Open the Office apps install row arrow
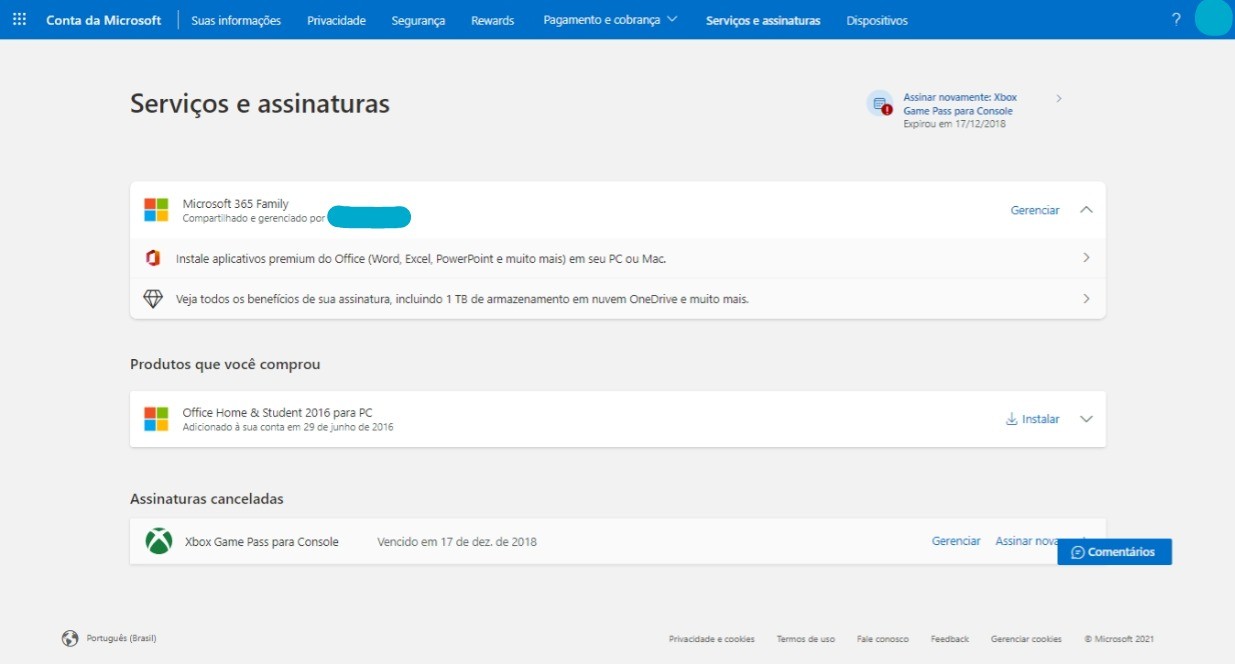The width and height of the screenshot is (1235, 664). click(x=1087, y=258)
